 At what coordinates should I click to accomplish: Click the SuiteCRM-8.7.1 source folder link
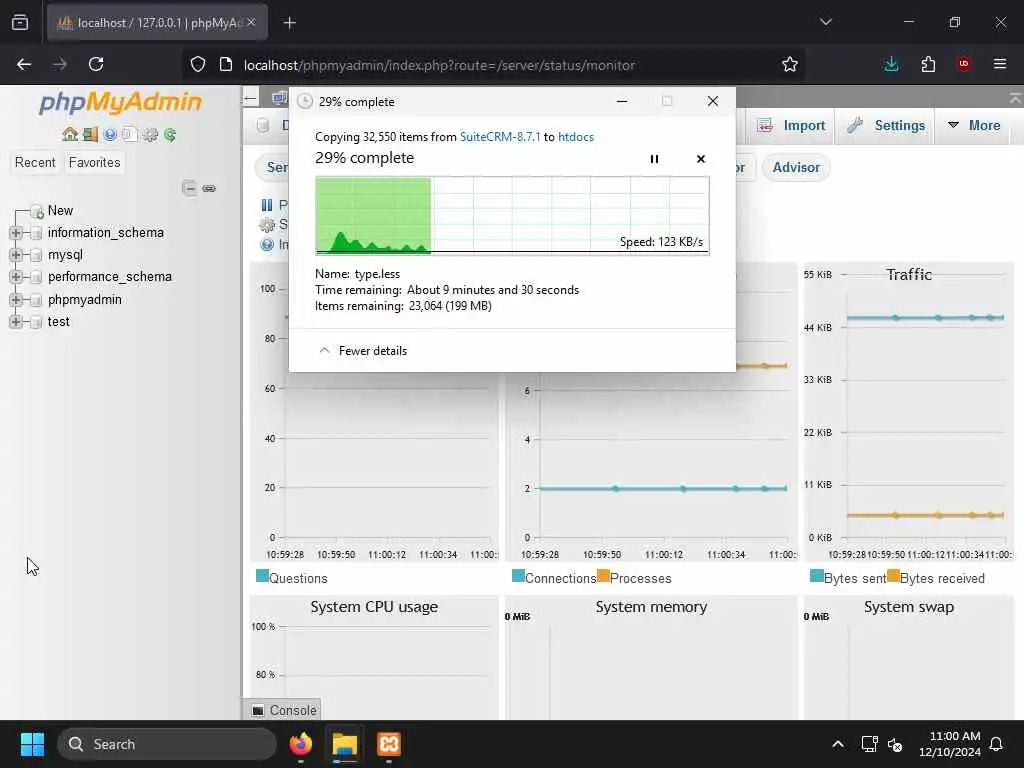(500, 136)
